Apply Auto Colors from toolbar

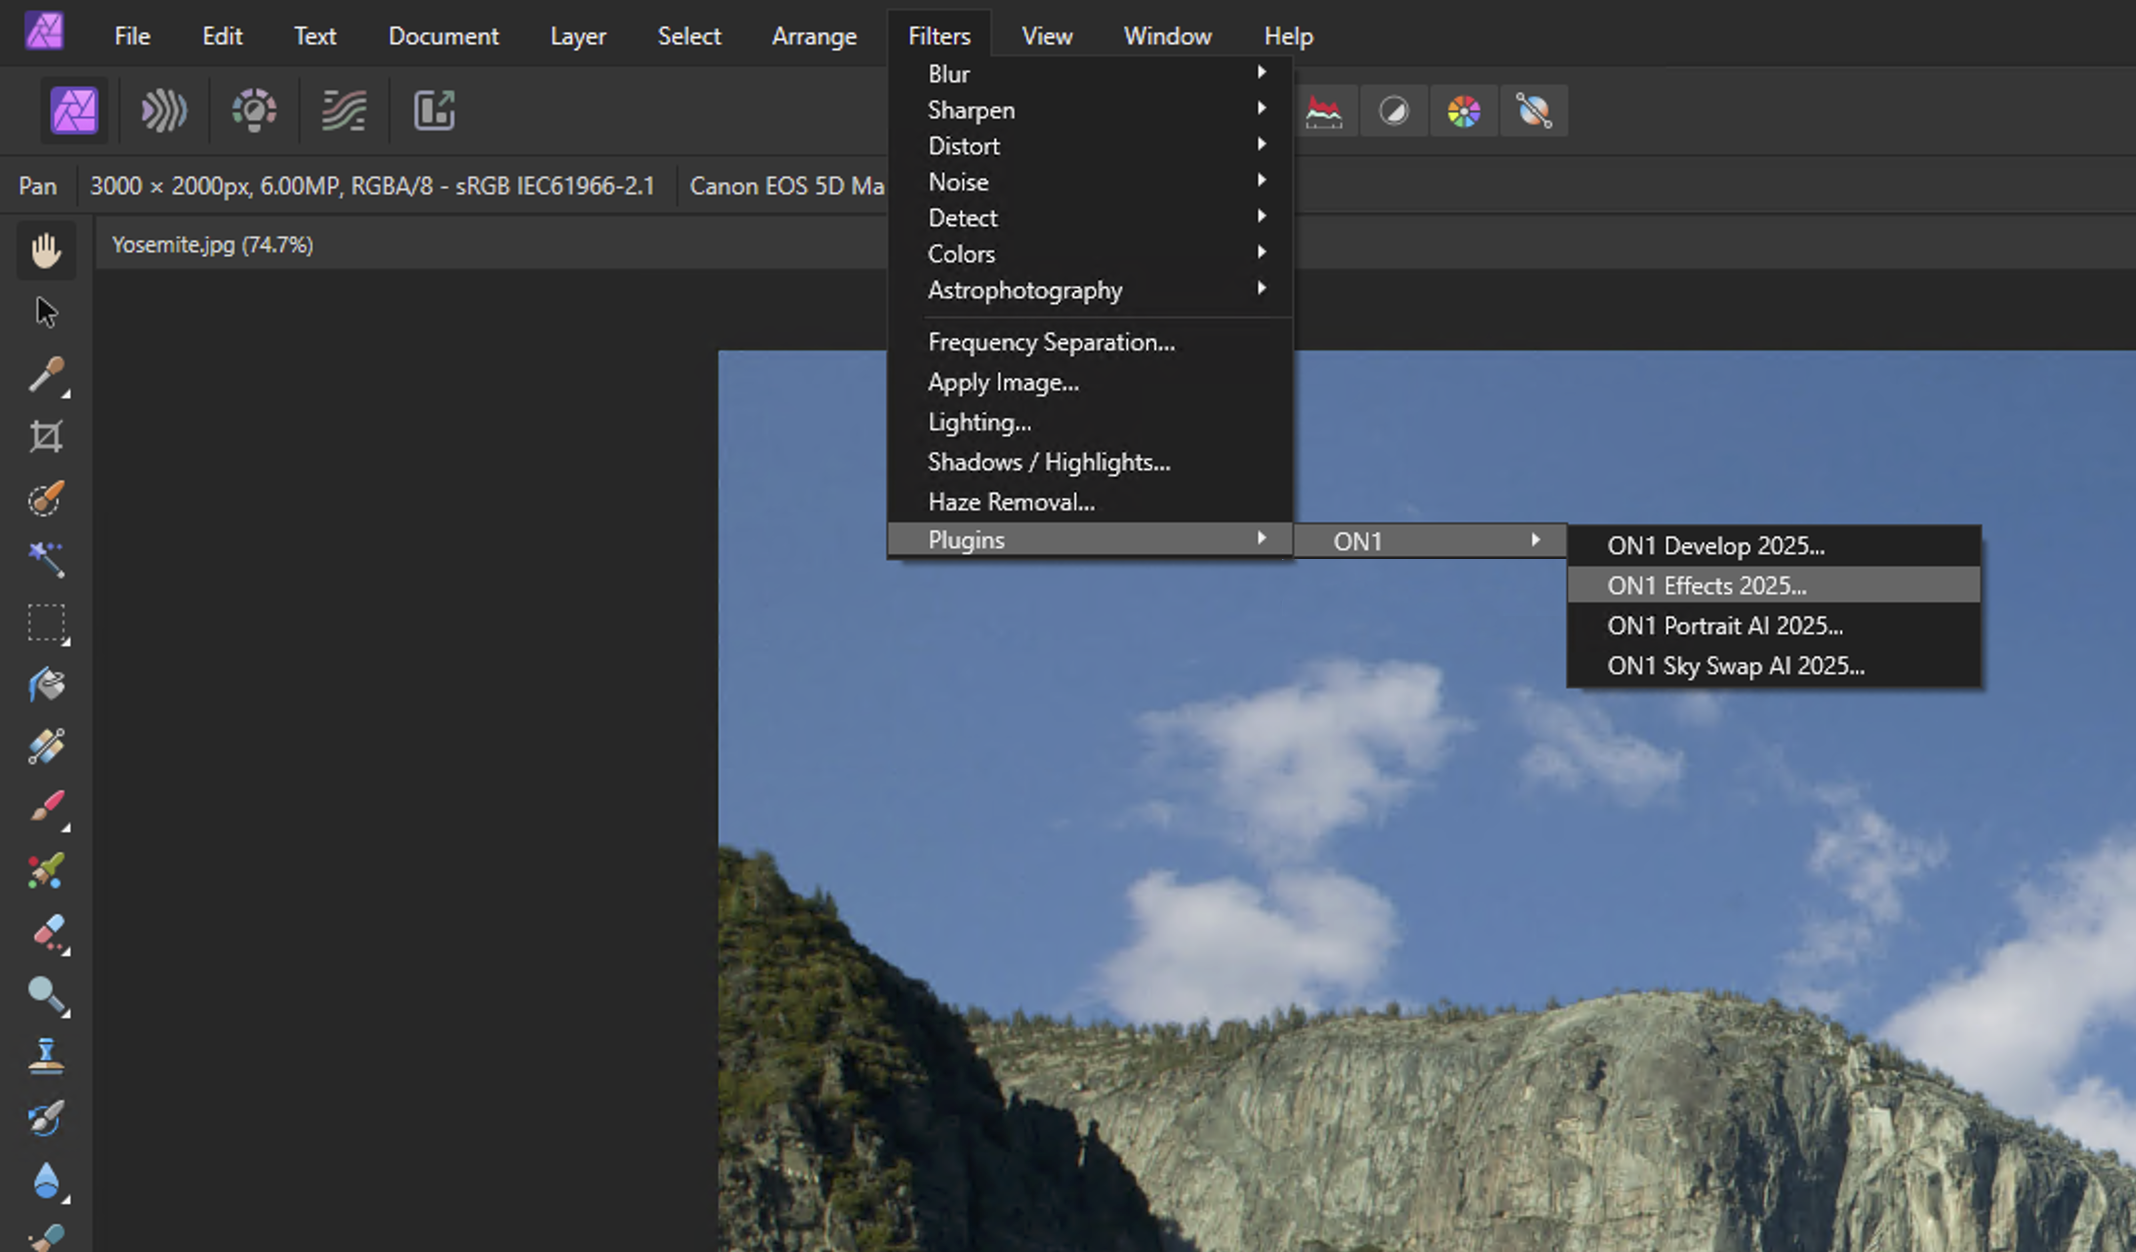1464,111
